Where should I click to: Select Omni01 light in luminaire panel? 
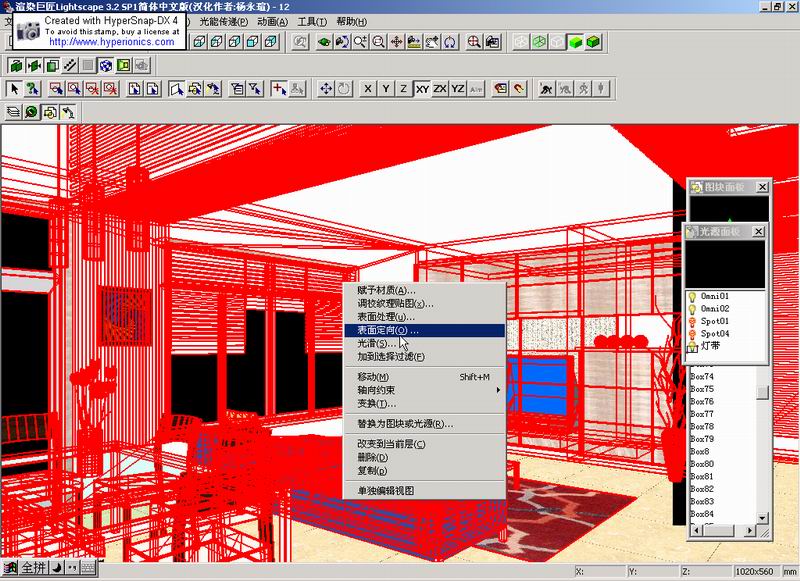click(x=714, y=296)
